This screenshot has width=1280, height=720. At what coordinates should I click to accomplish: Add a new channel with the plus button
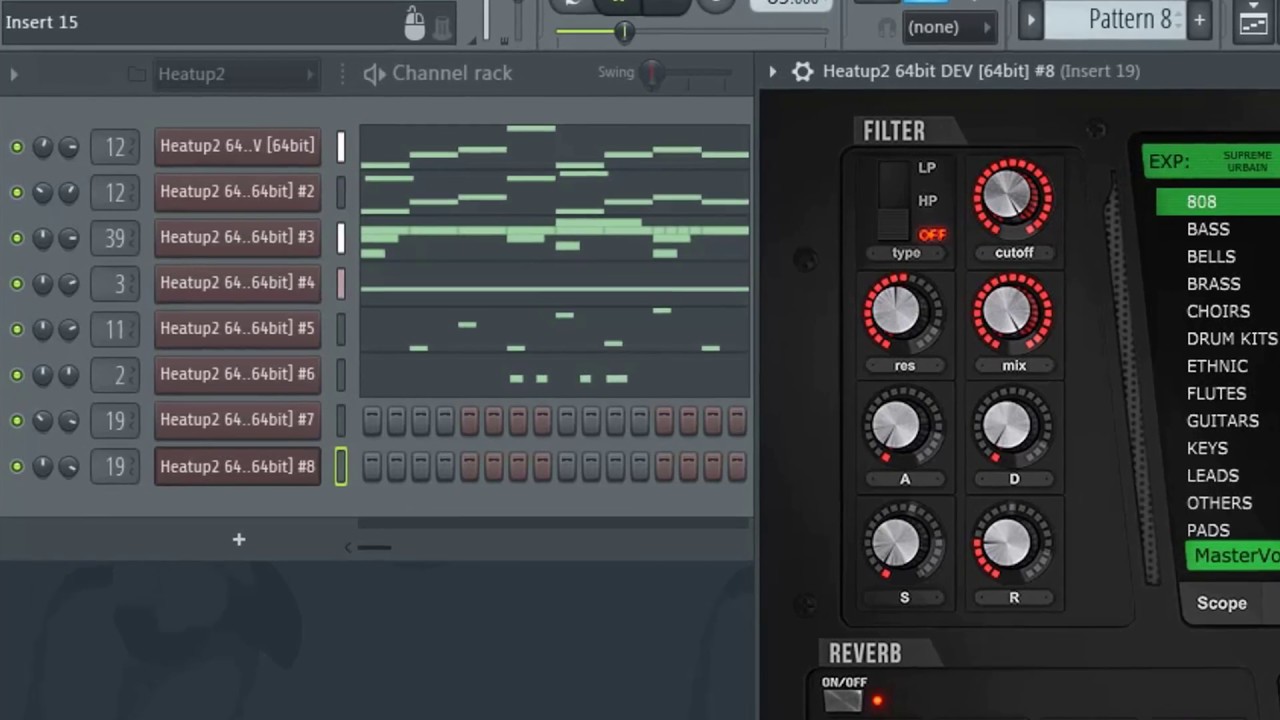point(239,540)
